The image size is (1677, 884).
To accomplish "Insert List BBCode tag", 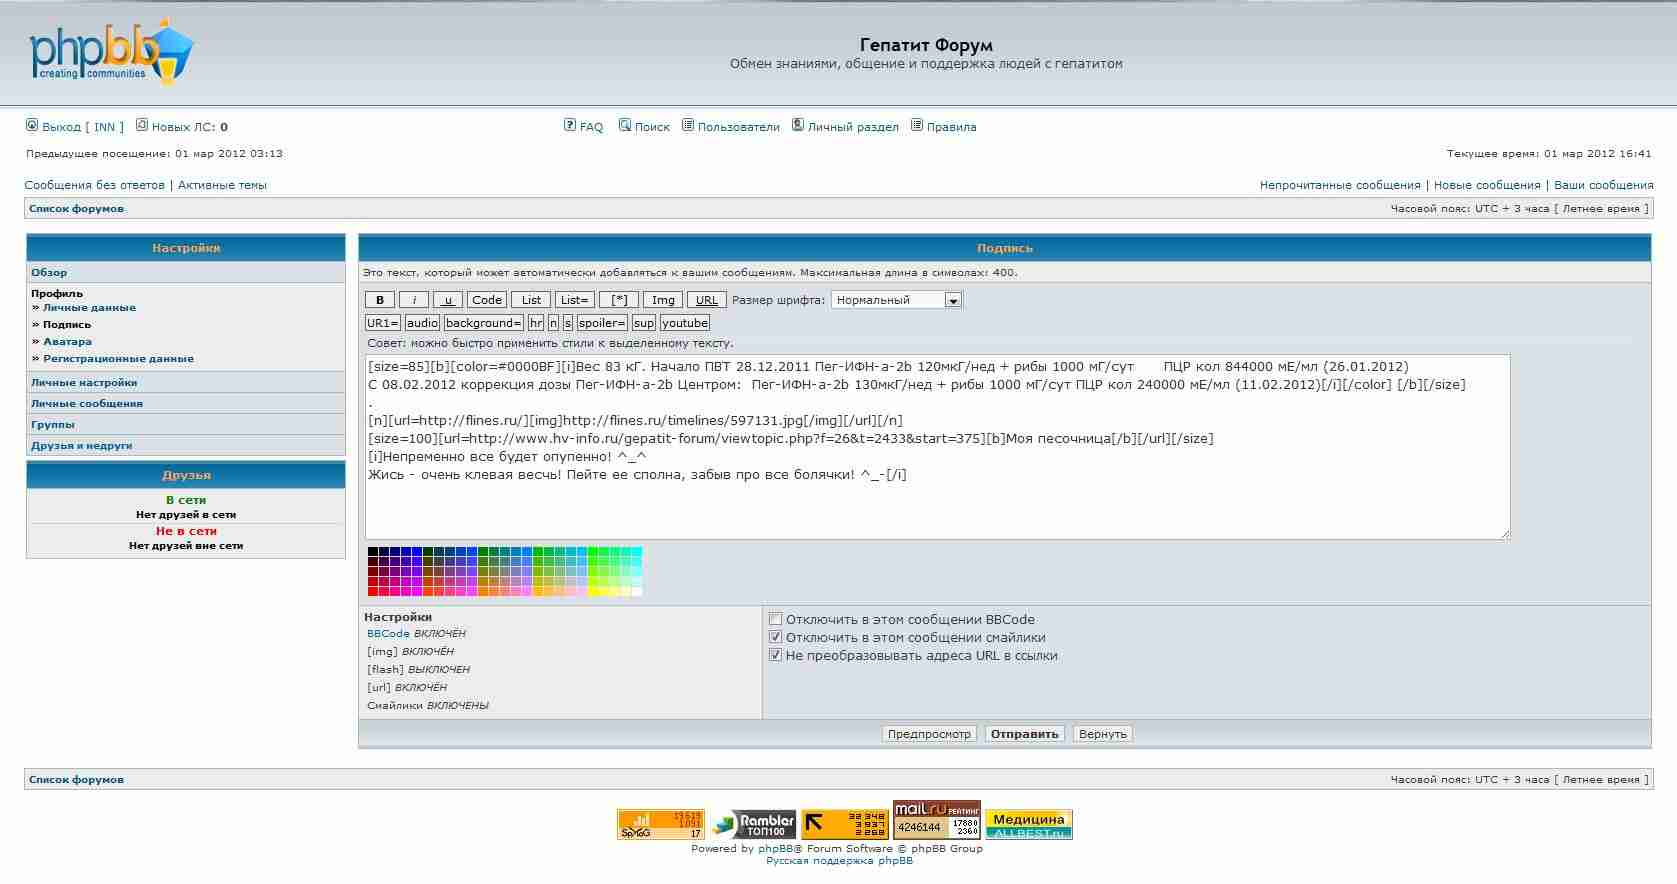I will point(531,300).
